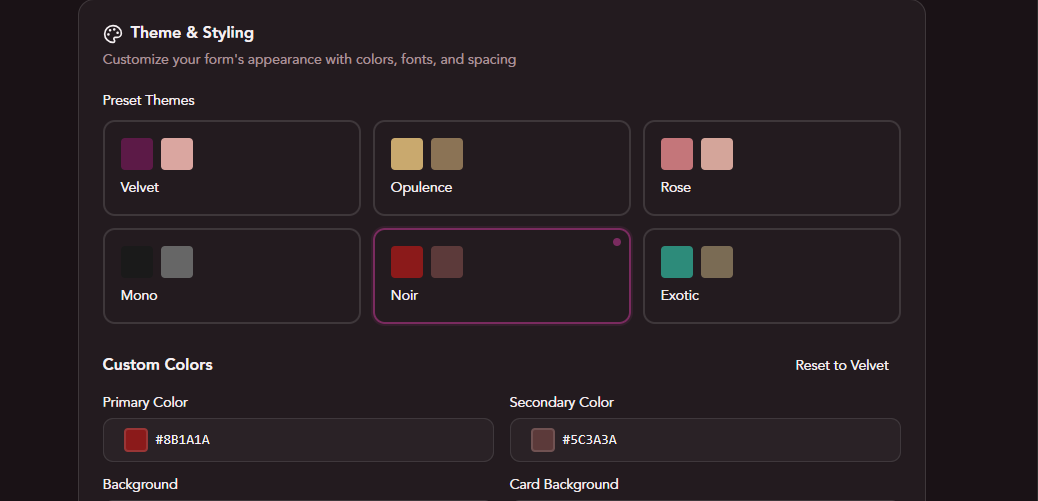The width and height of the screenshot is (1038, 501).
Task: Click the teal swatch in Exotic card
Action: [x=677, y=262]
